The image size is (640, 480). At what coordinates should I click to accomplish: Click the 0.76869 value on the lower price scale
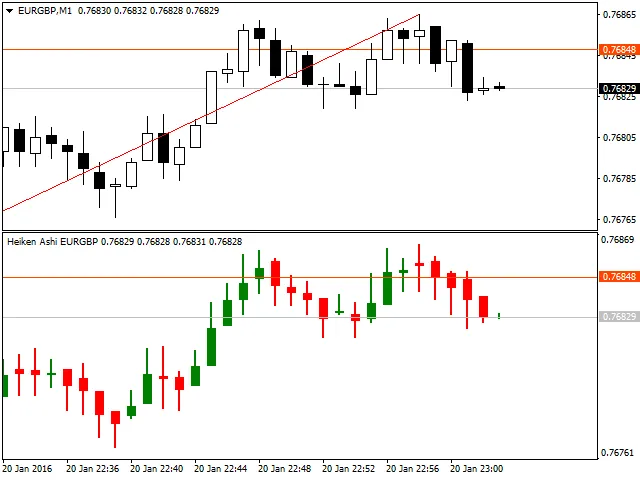(x=618, y=239)
